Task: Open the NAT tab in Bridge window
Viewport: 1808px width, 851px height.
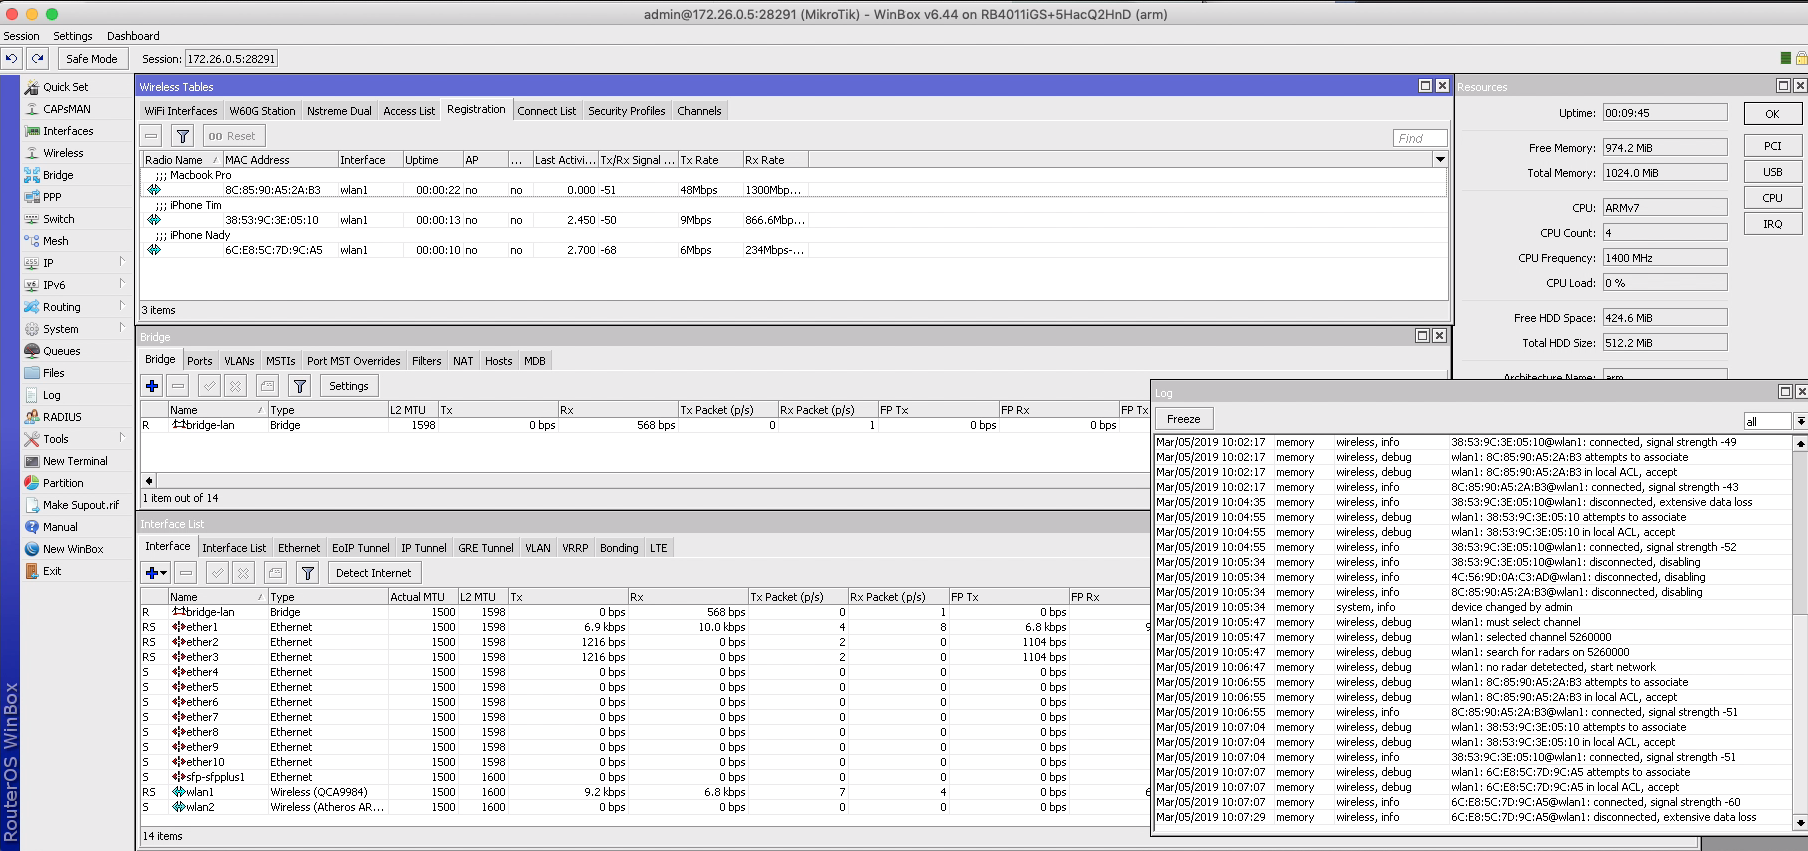Action: 463,361
